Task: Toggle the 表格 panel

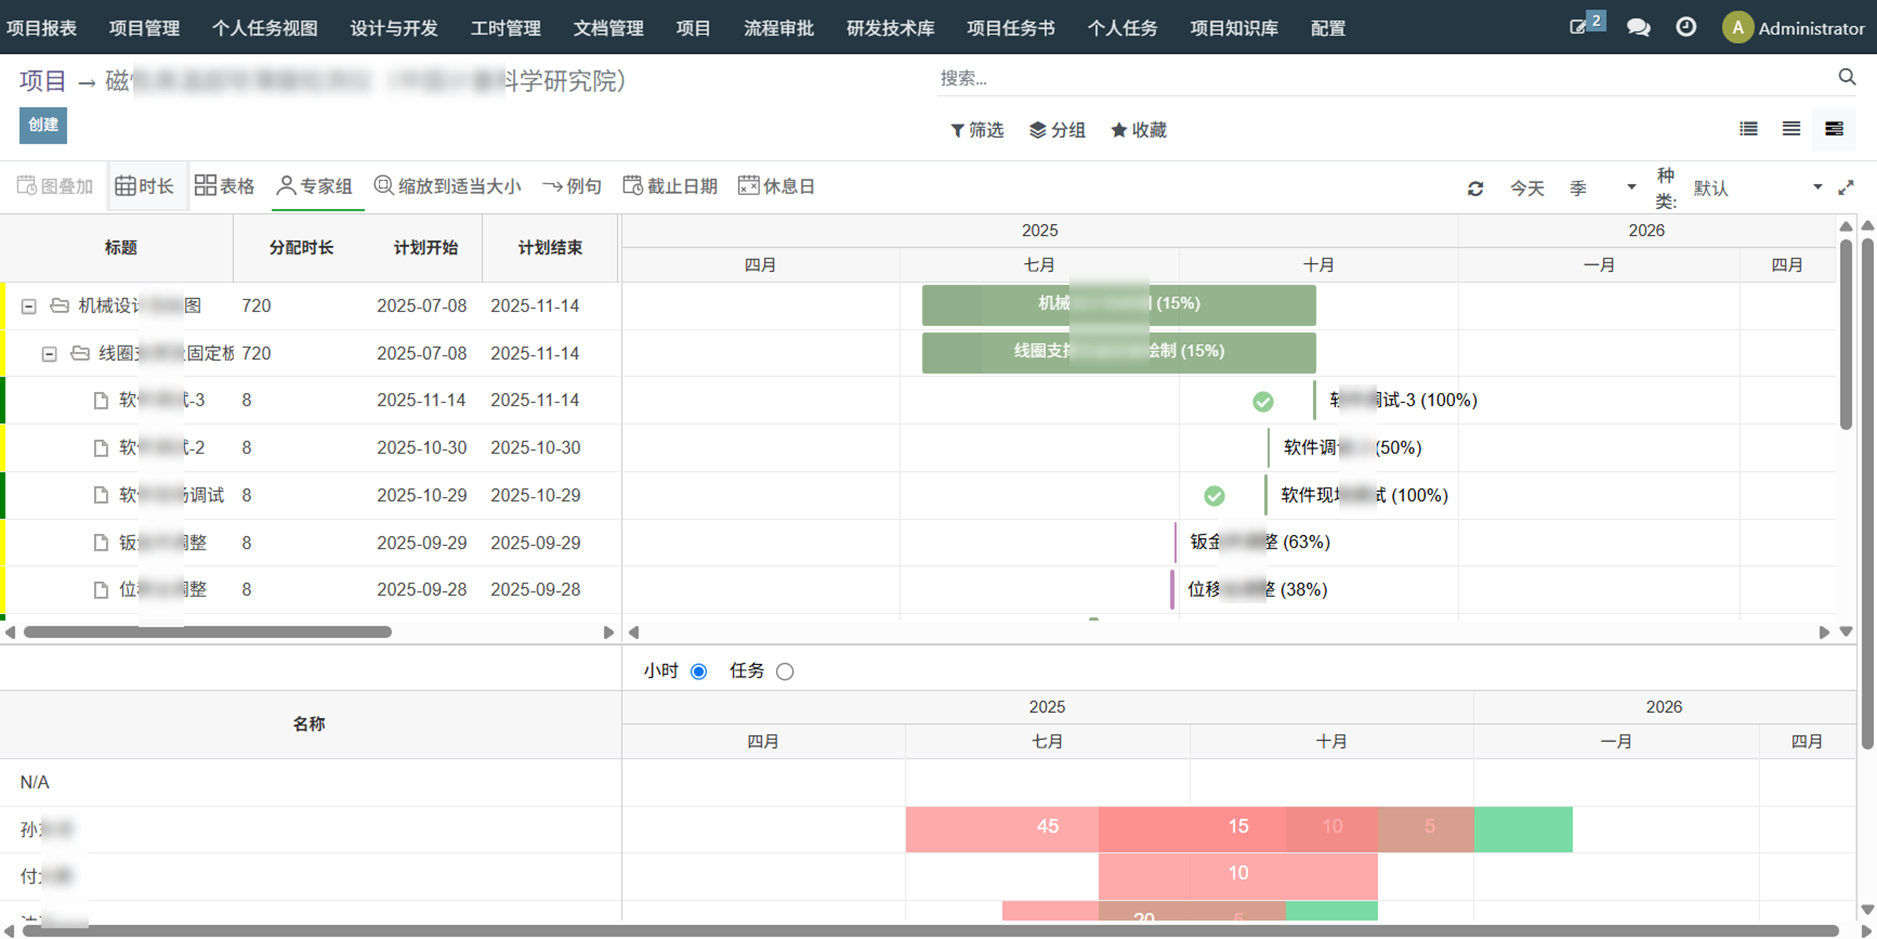Action: 225,186
